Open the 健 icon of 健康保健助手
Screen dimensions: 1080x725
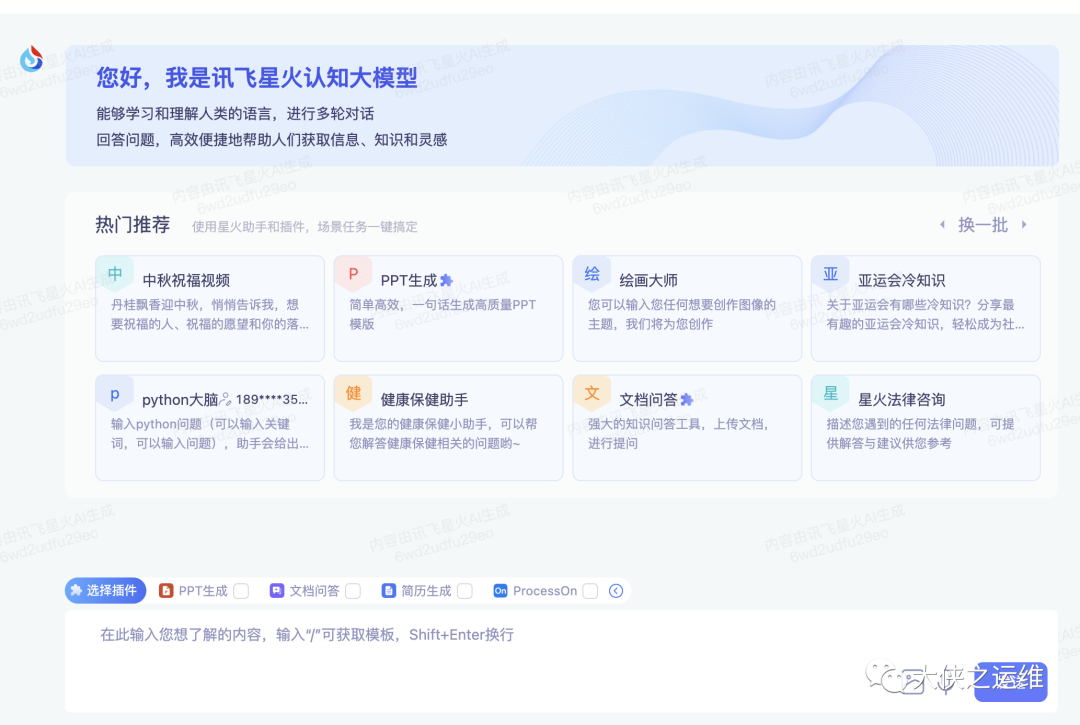click(353, 394)
